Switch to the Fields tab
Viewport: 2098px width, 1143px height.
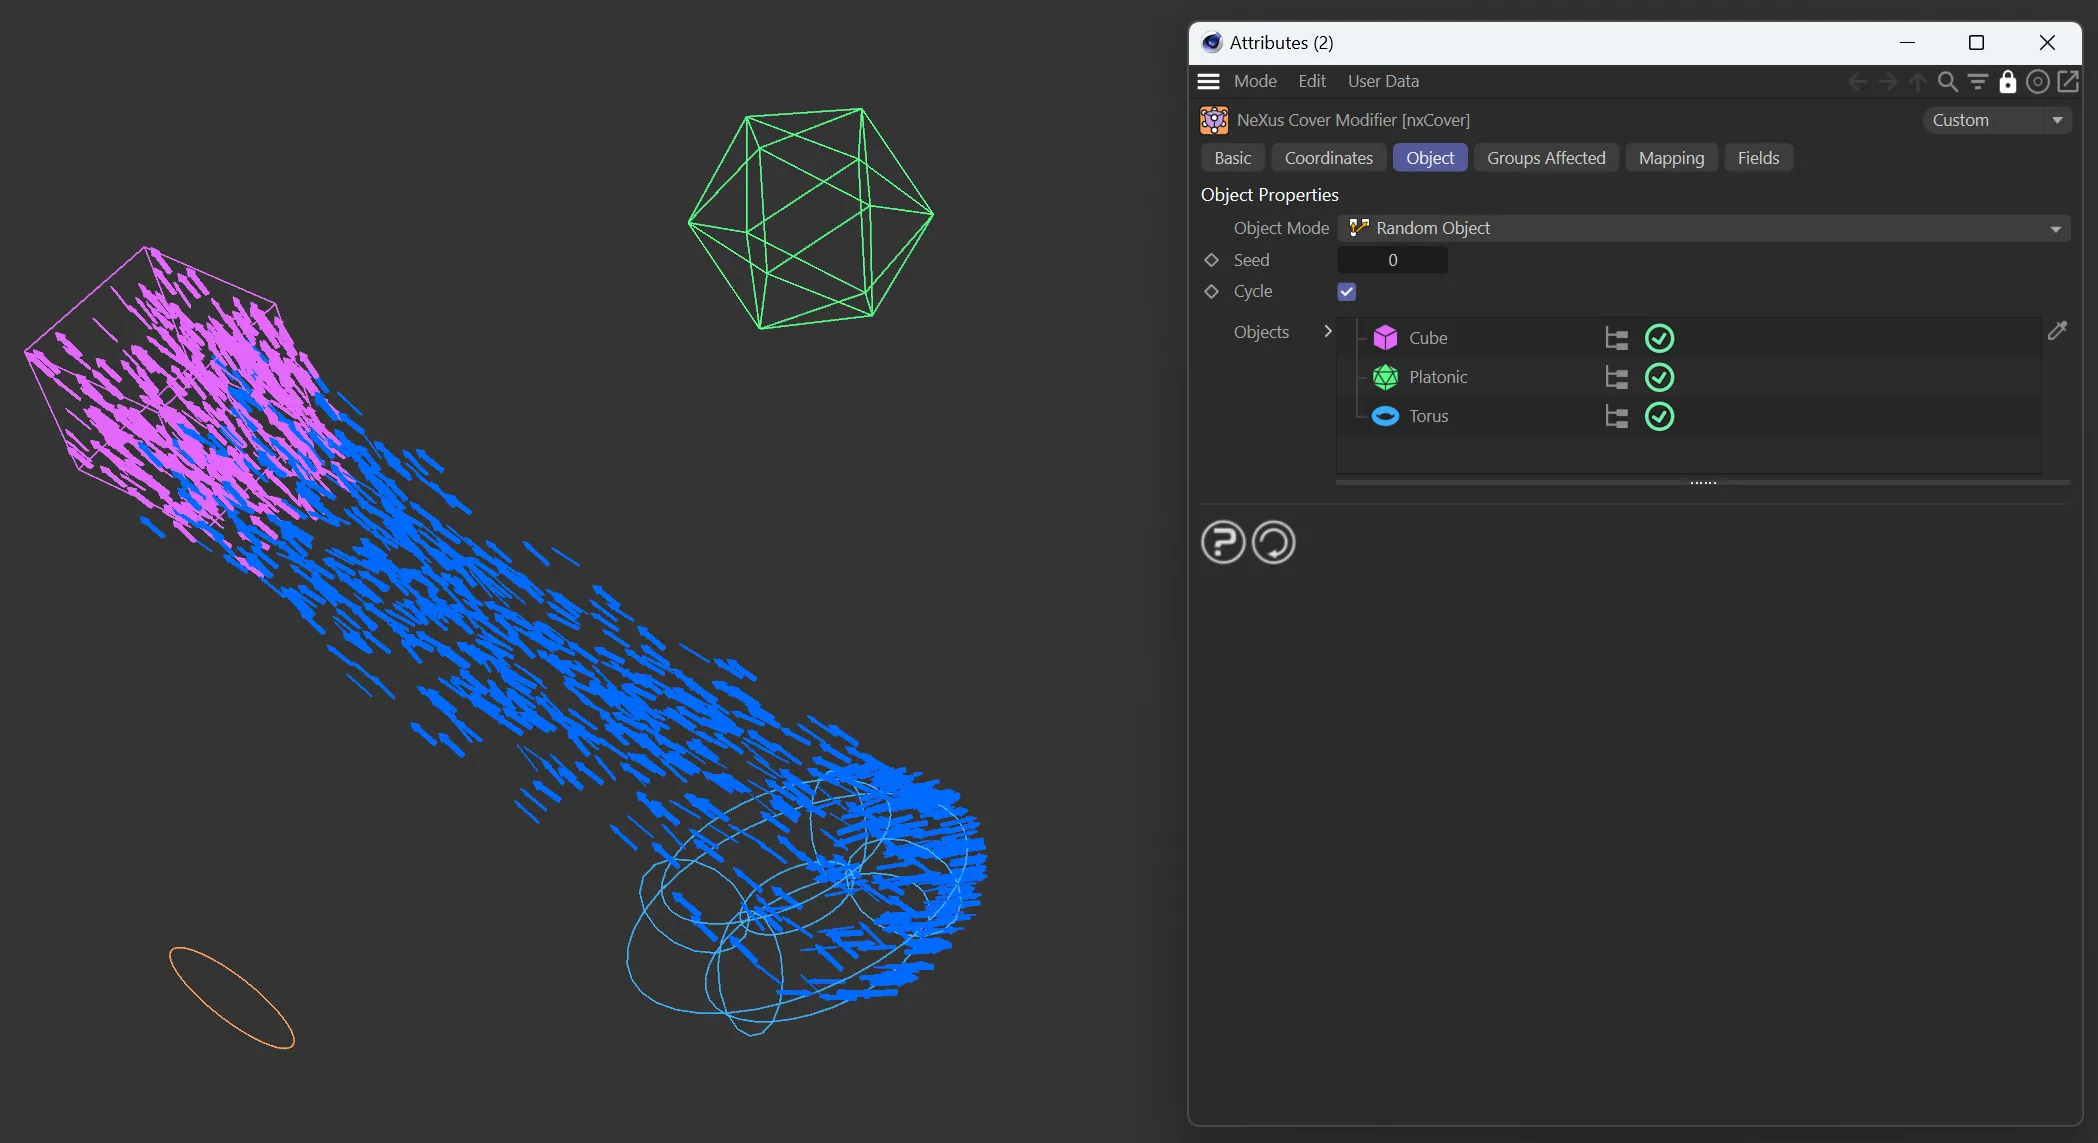(x=1758, y=158)
